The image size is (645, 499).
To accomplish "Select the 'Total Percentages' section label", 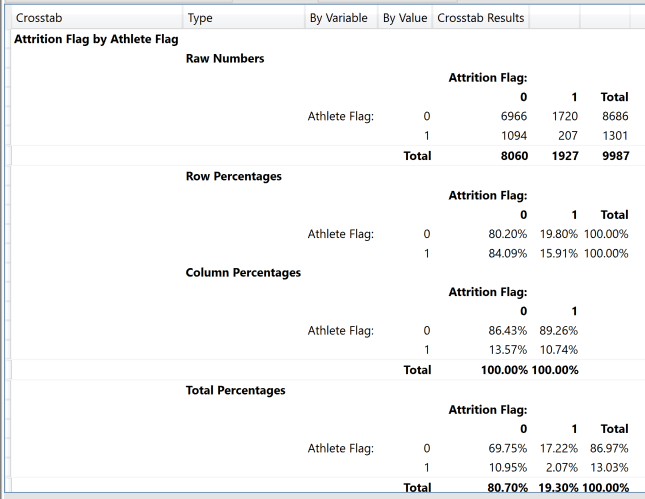I will pos(235,390).
